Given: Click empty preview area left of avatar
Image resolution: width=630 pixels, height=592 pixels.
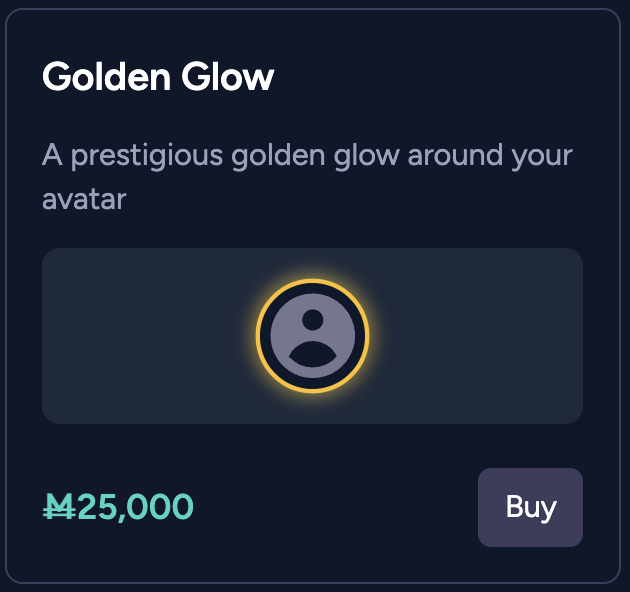Looking at the screenshot, I should (140, 336).
